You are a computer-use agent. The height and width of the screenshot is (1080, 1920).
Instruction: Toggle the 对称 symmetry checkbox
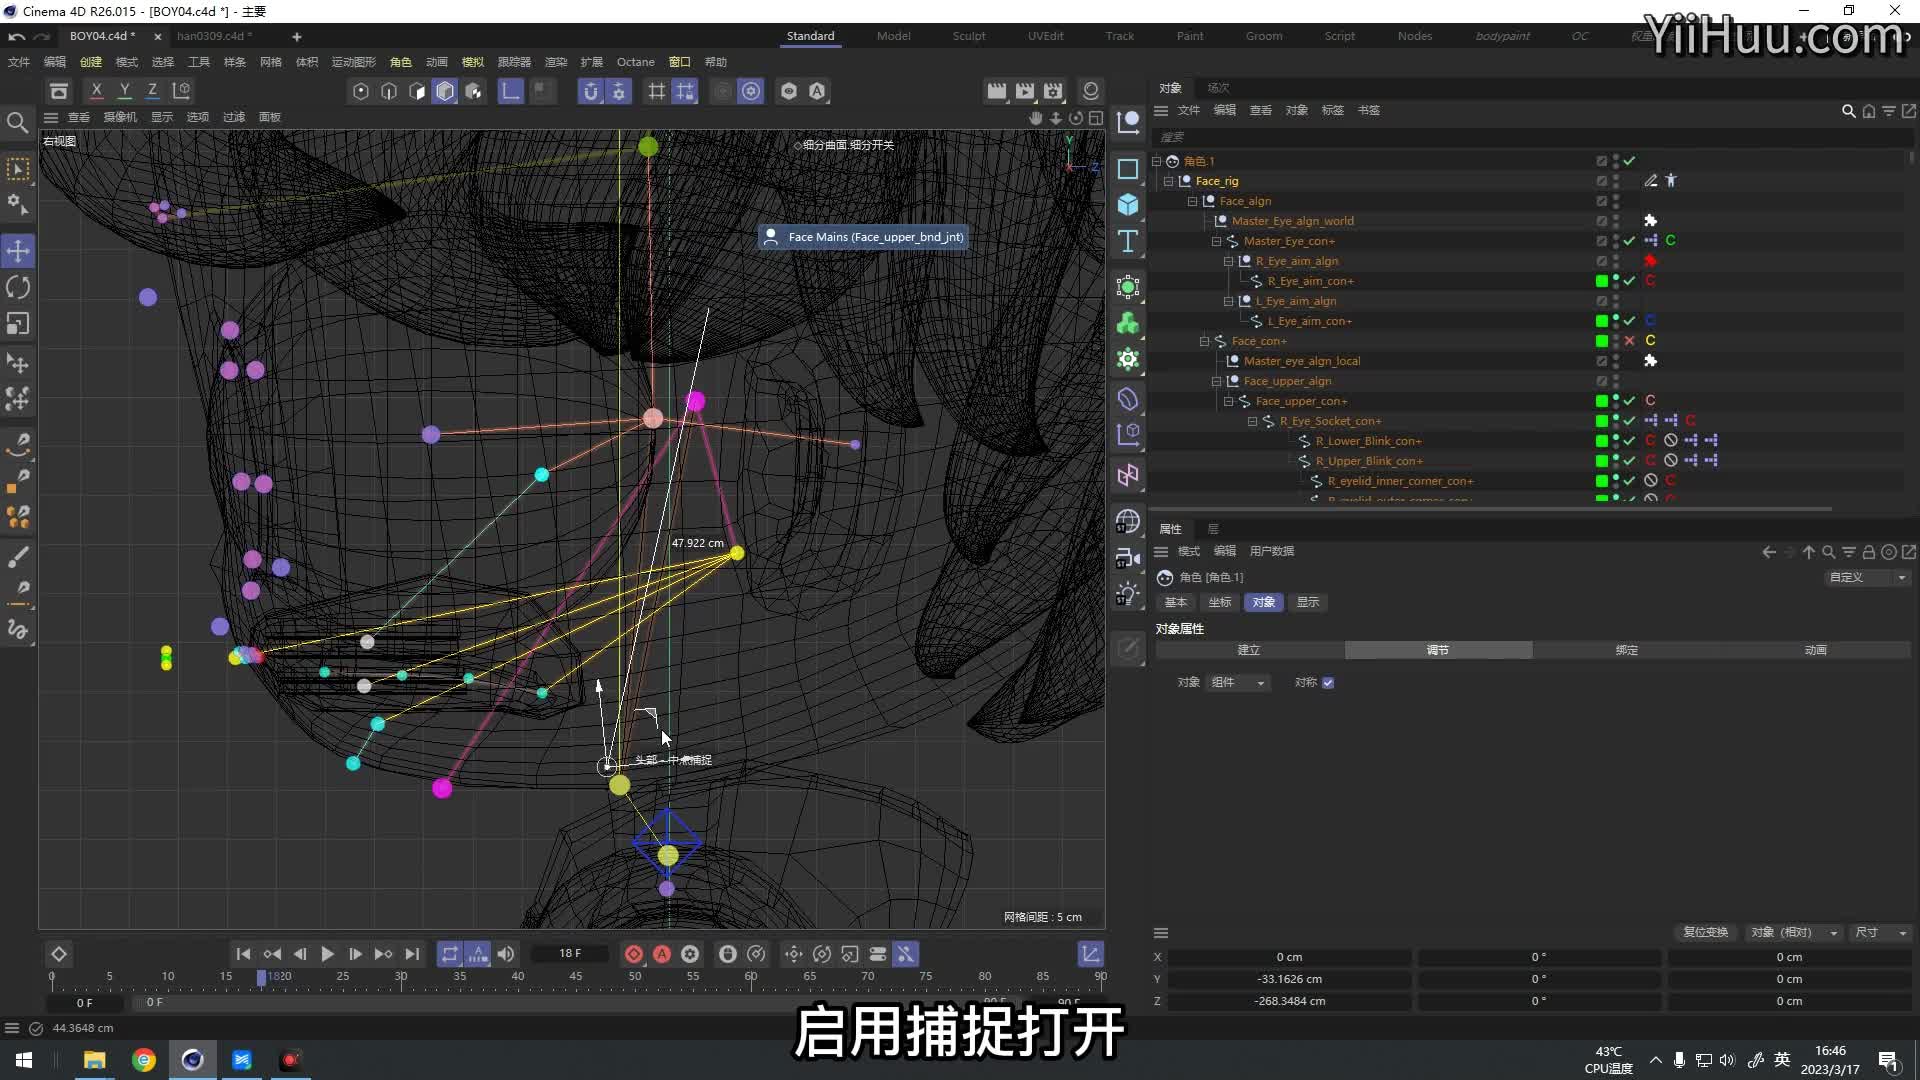(1328, 683)
